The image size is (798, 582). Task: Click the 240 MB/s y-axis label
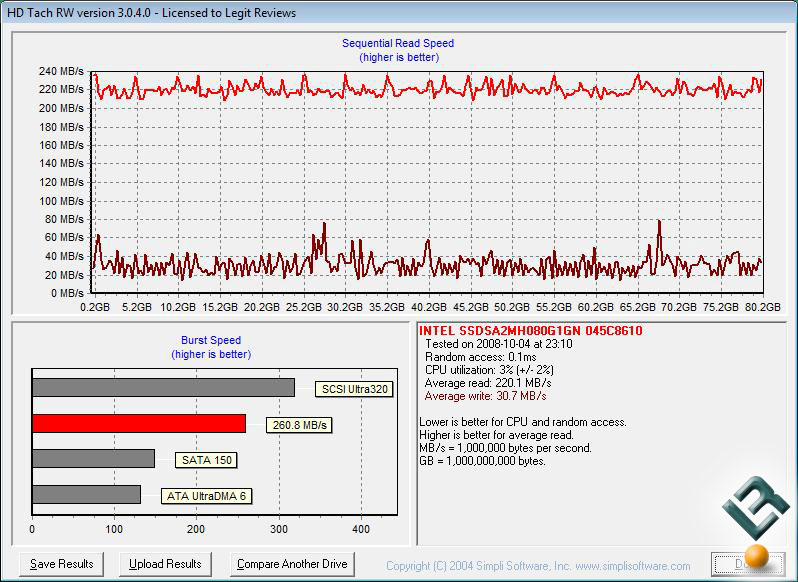(x=61, y=71)
